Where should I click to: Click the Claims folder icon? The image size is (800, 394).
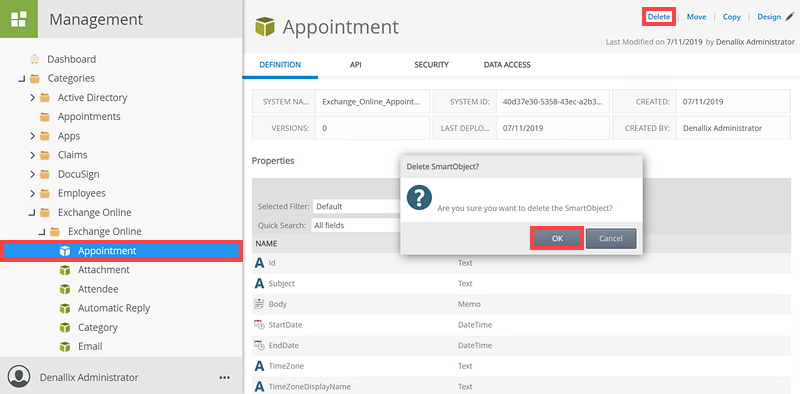[45, 155]
